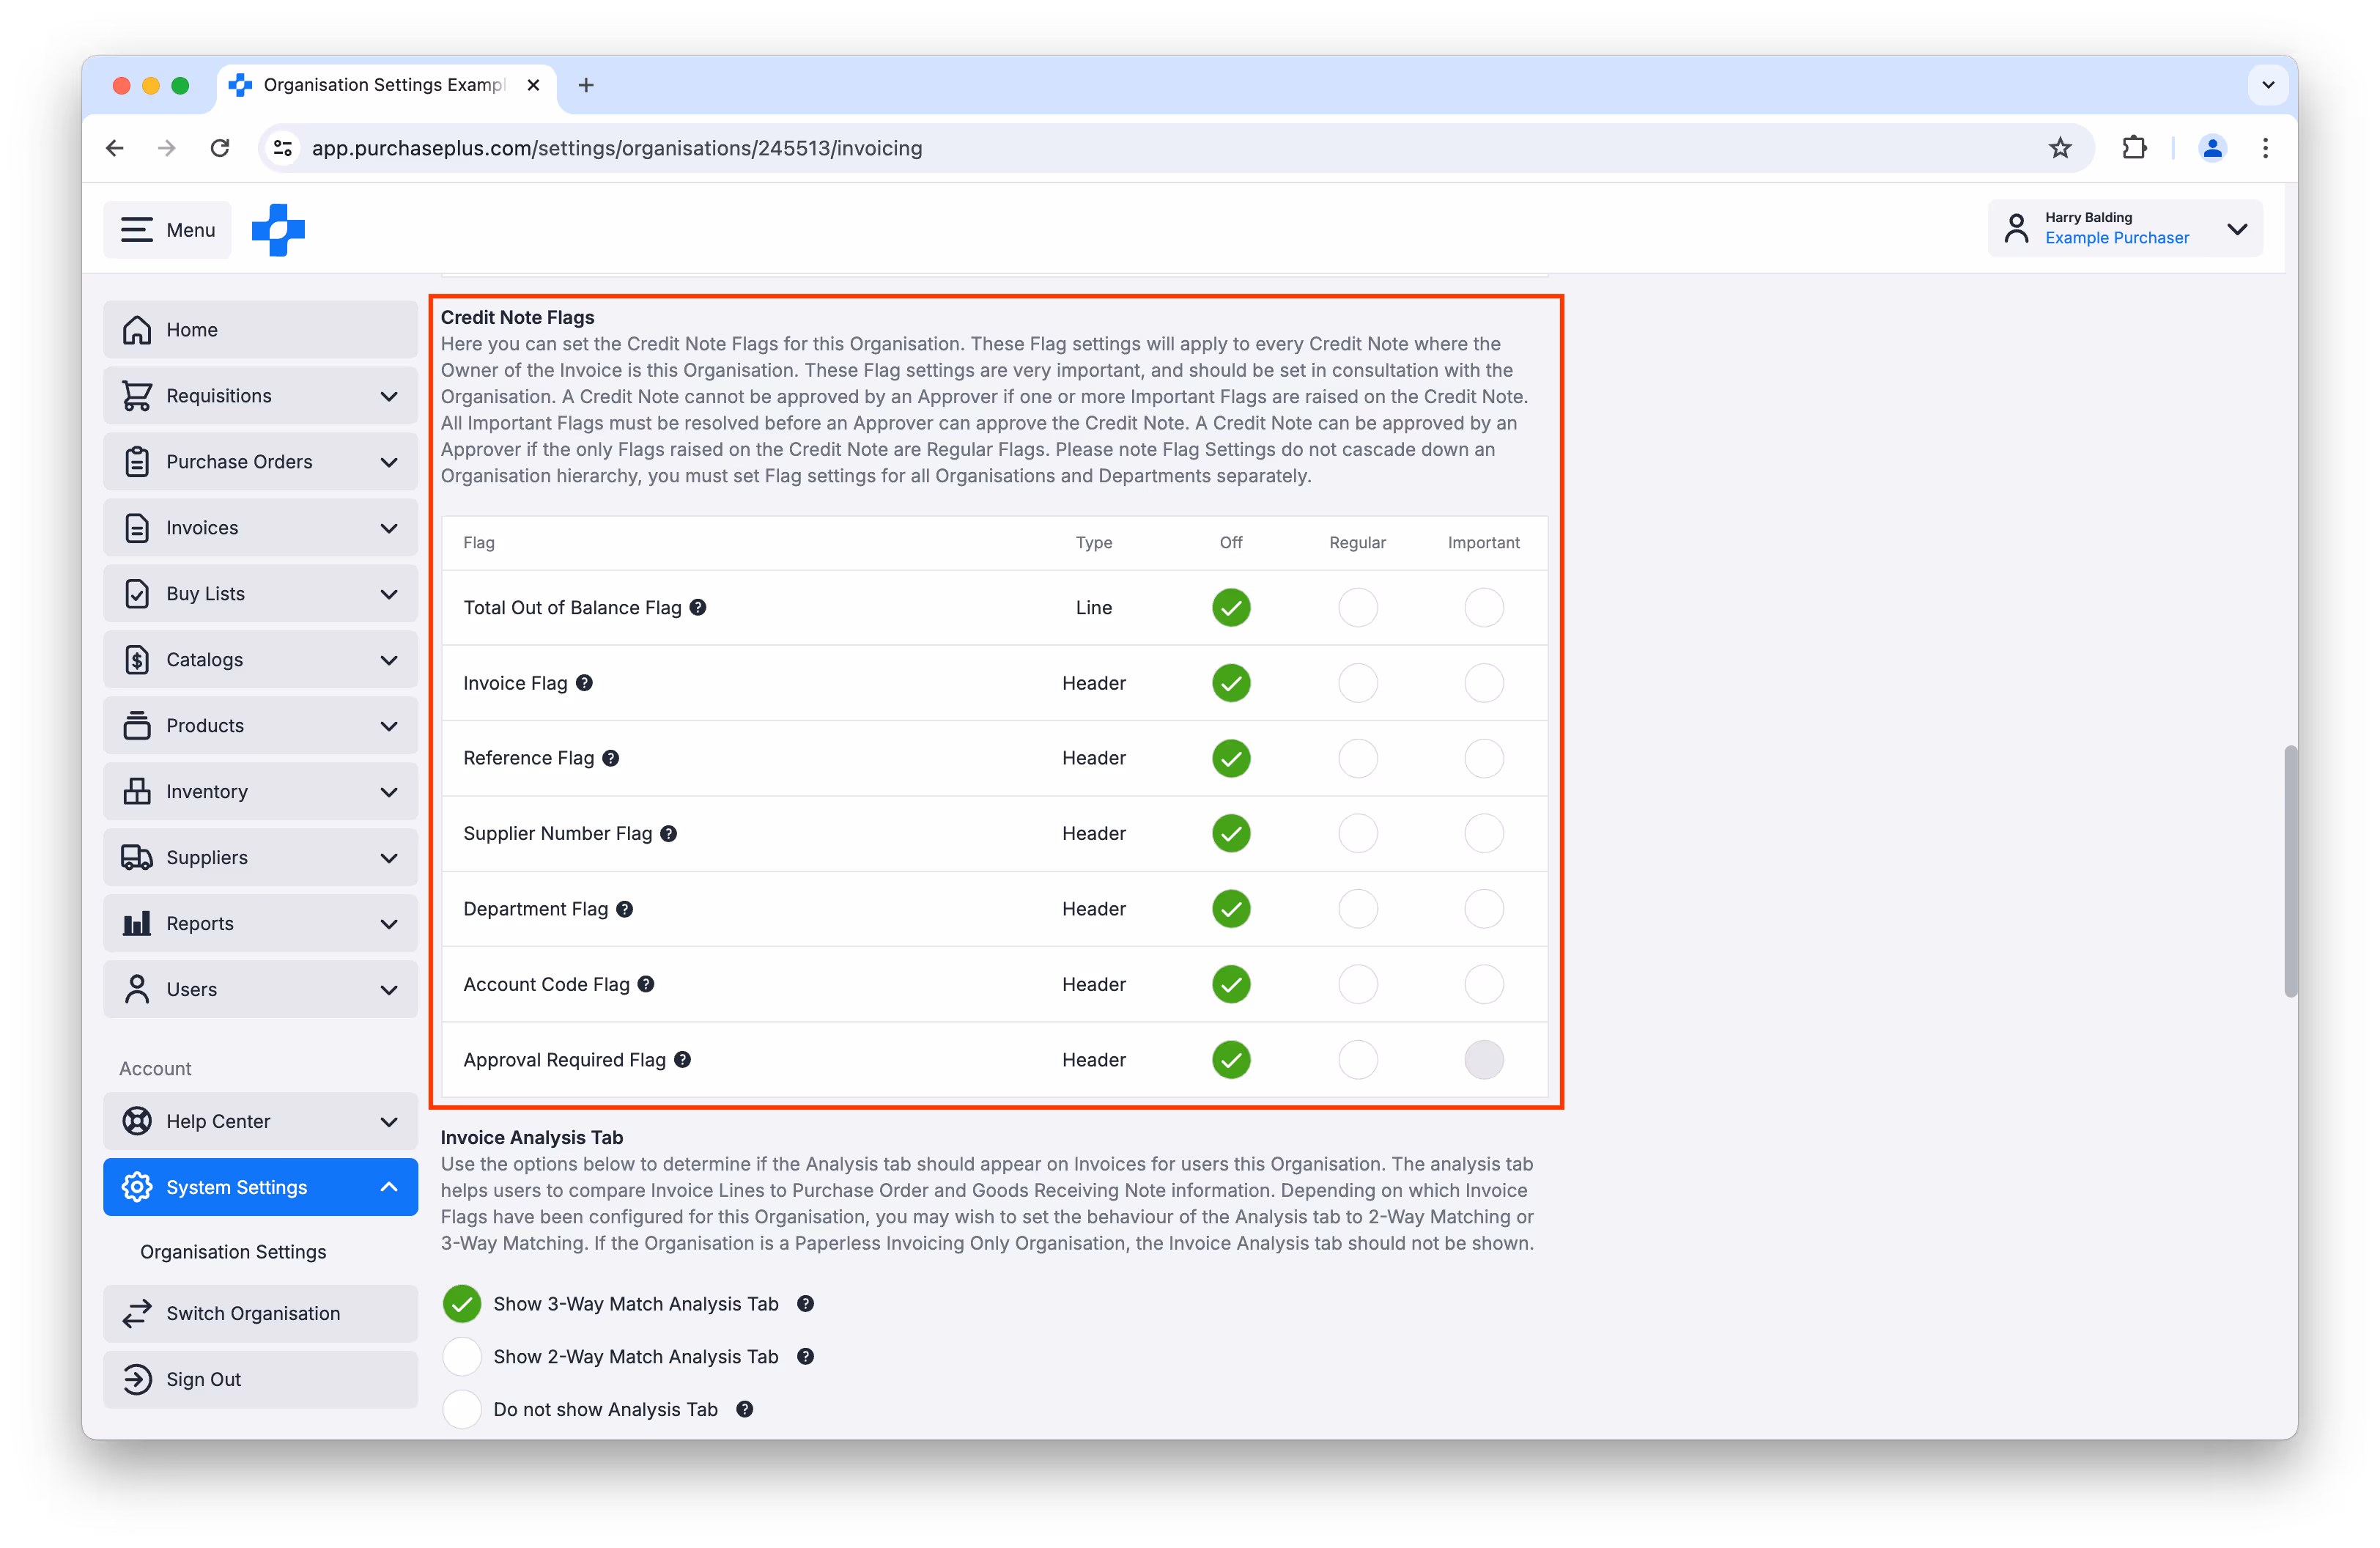
Task: Set Invoice Flag to Regular
Action: (1357, 683)
